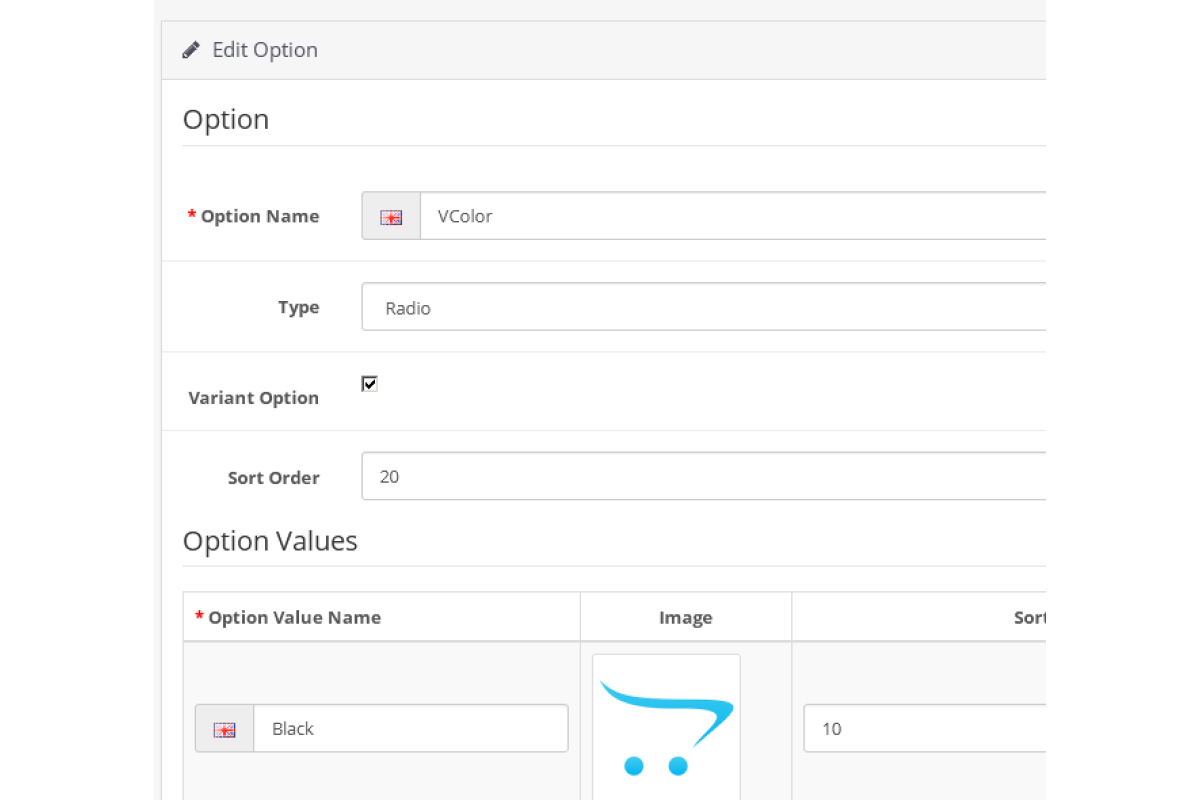Image resolution: width=1200 pixels, height=800 pixels.
Task: Click the Option Name label text
Action: click(x=259, y=216)
